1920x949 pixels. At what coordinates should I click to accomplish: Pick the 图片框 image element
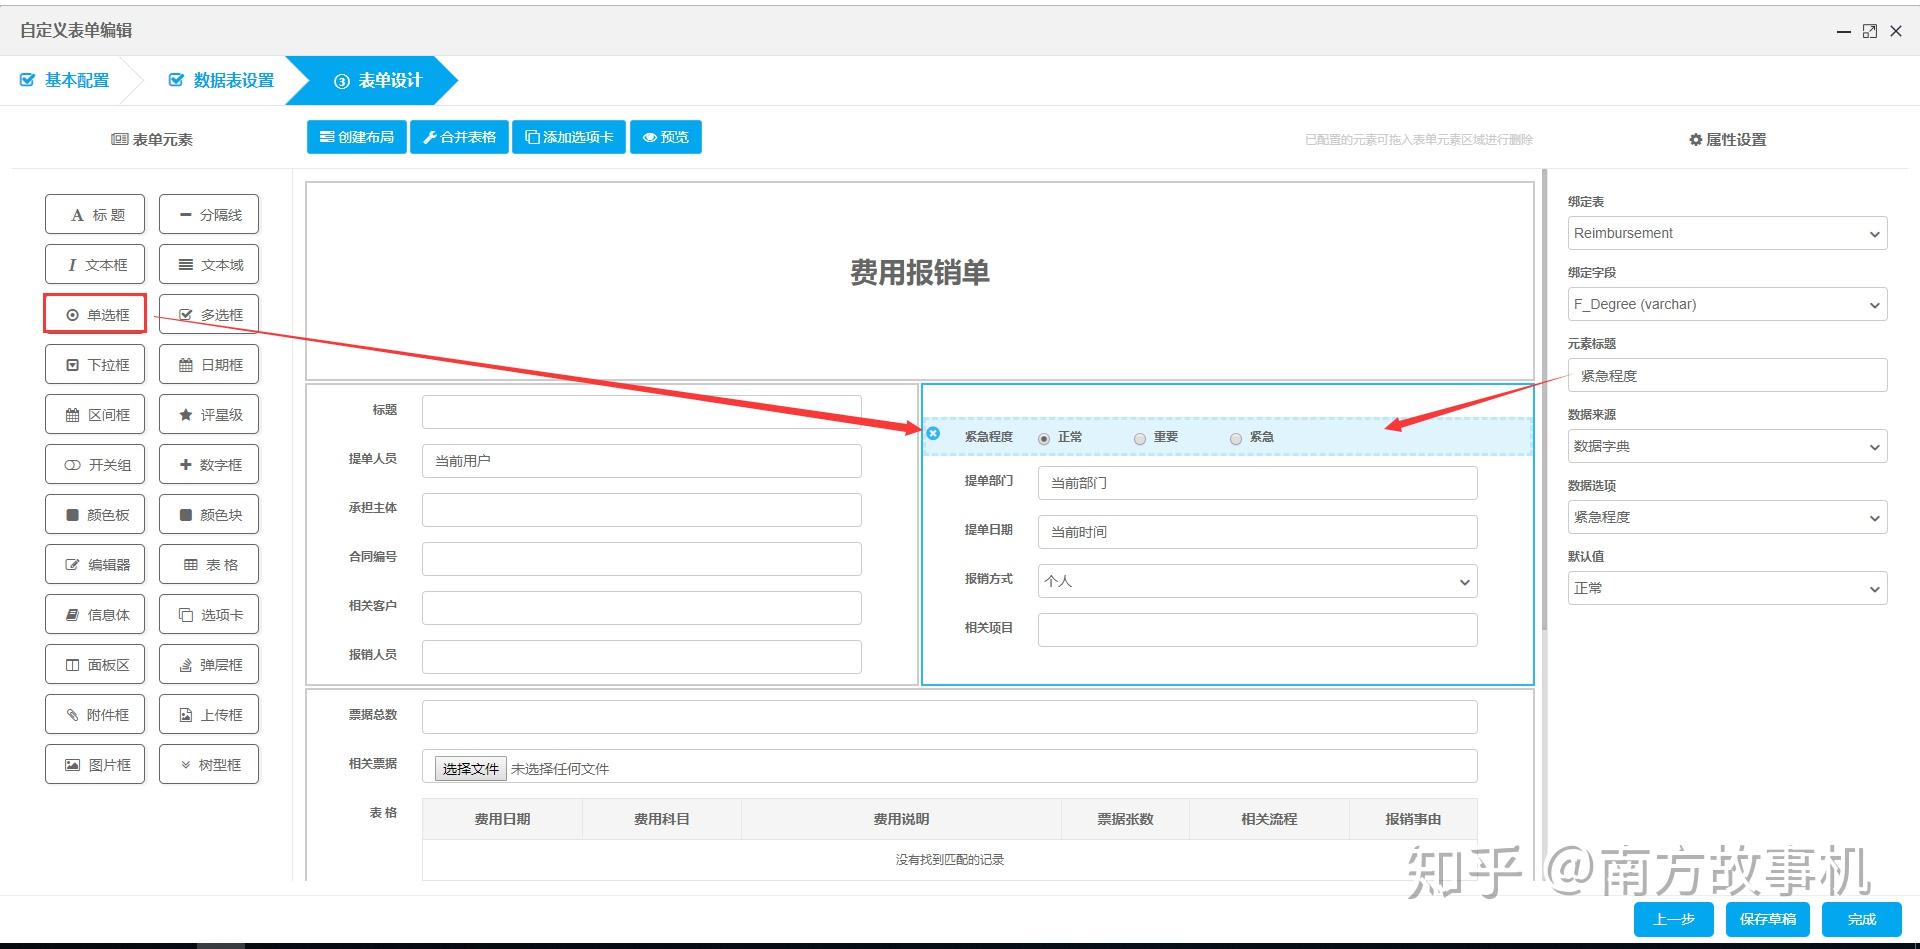tap(95, 764)
